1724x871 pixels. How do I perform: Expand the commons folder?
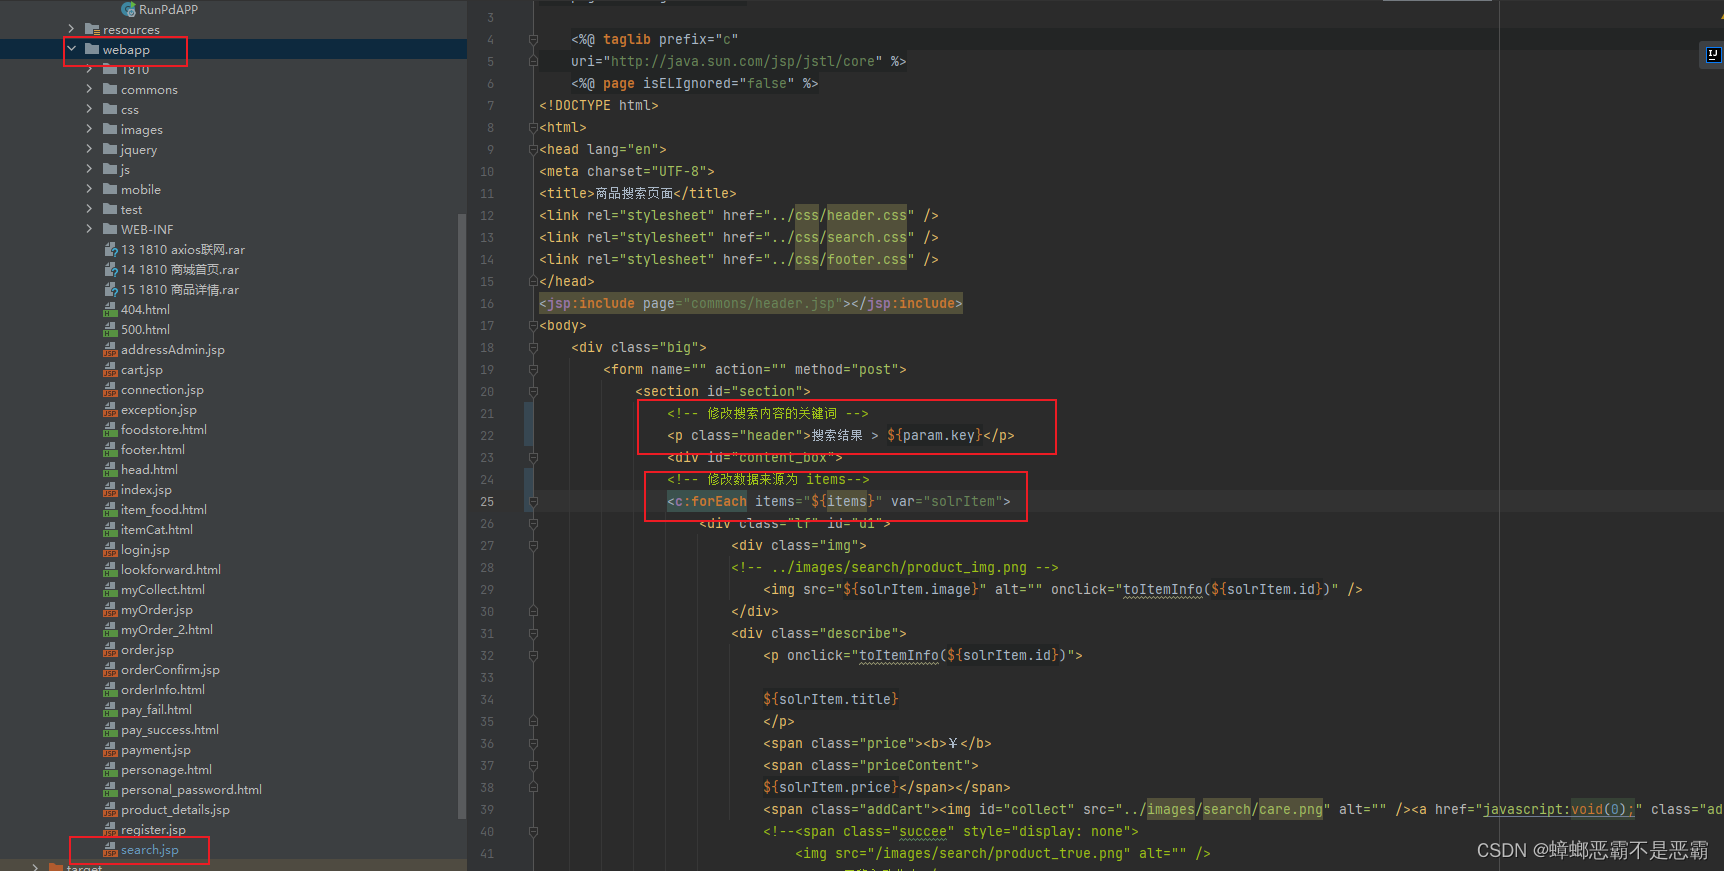(89, 89)
